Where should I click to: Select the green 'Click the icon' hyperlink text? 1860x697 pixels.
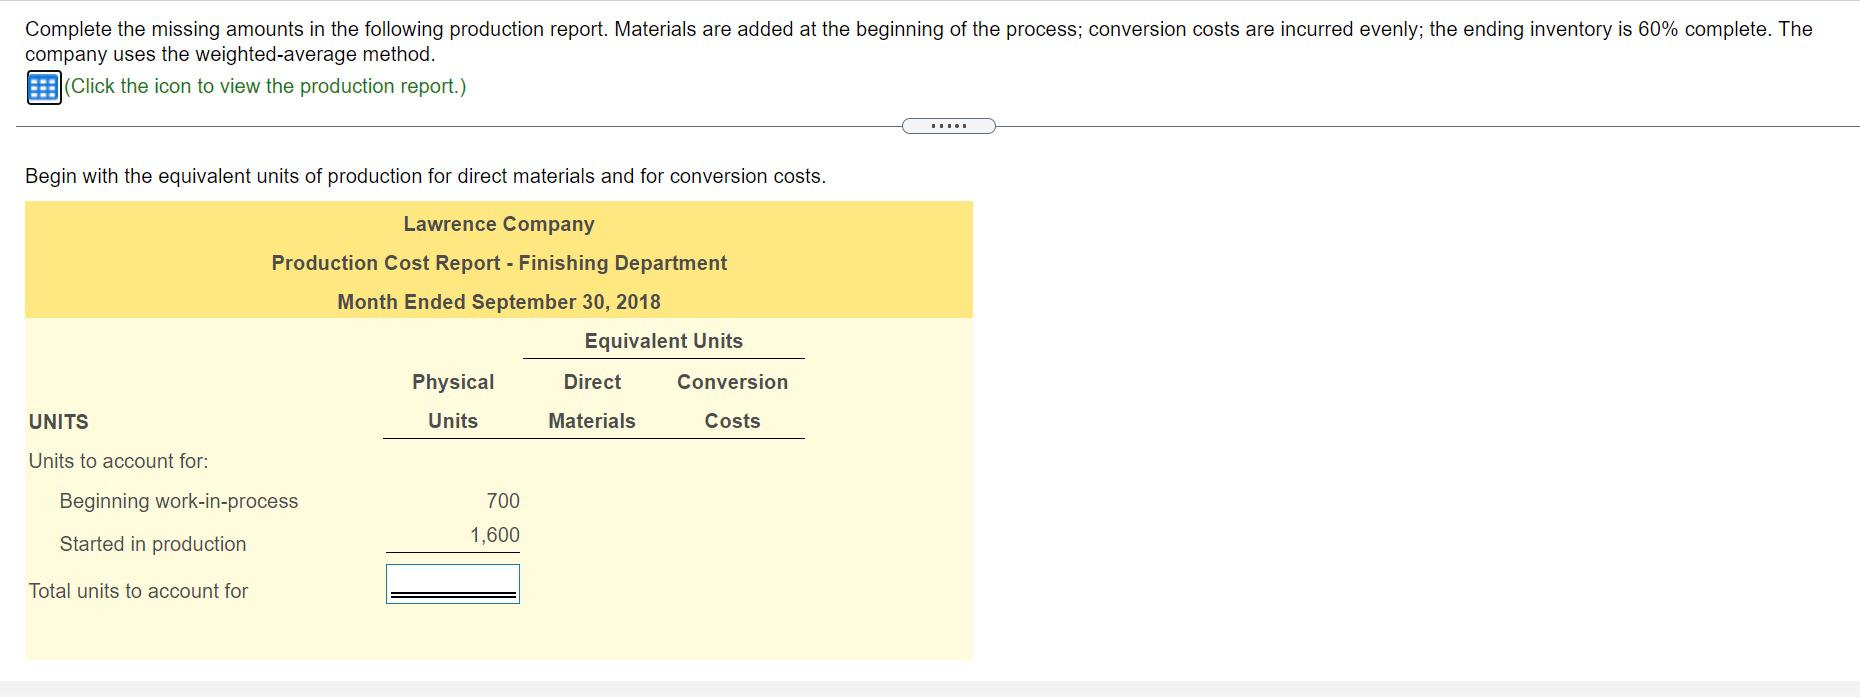[264, 87]
